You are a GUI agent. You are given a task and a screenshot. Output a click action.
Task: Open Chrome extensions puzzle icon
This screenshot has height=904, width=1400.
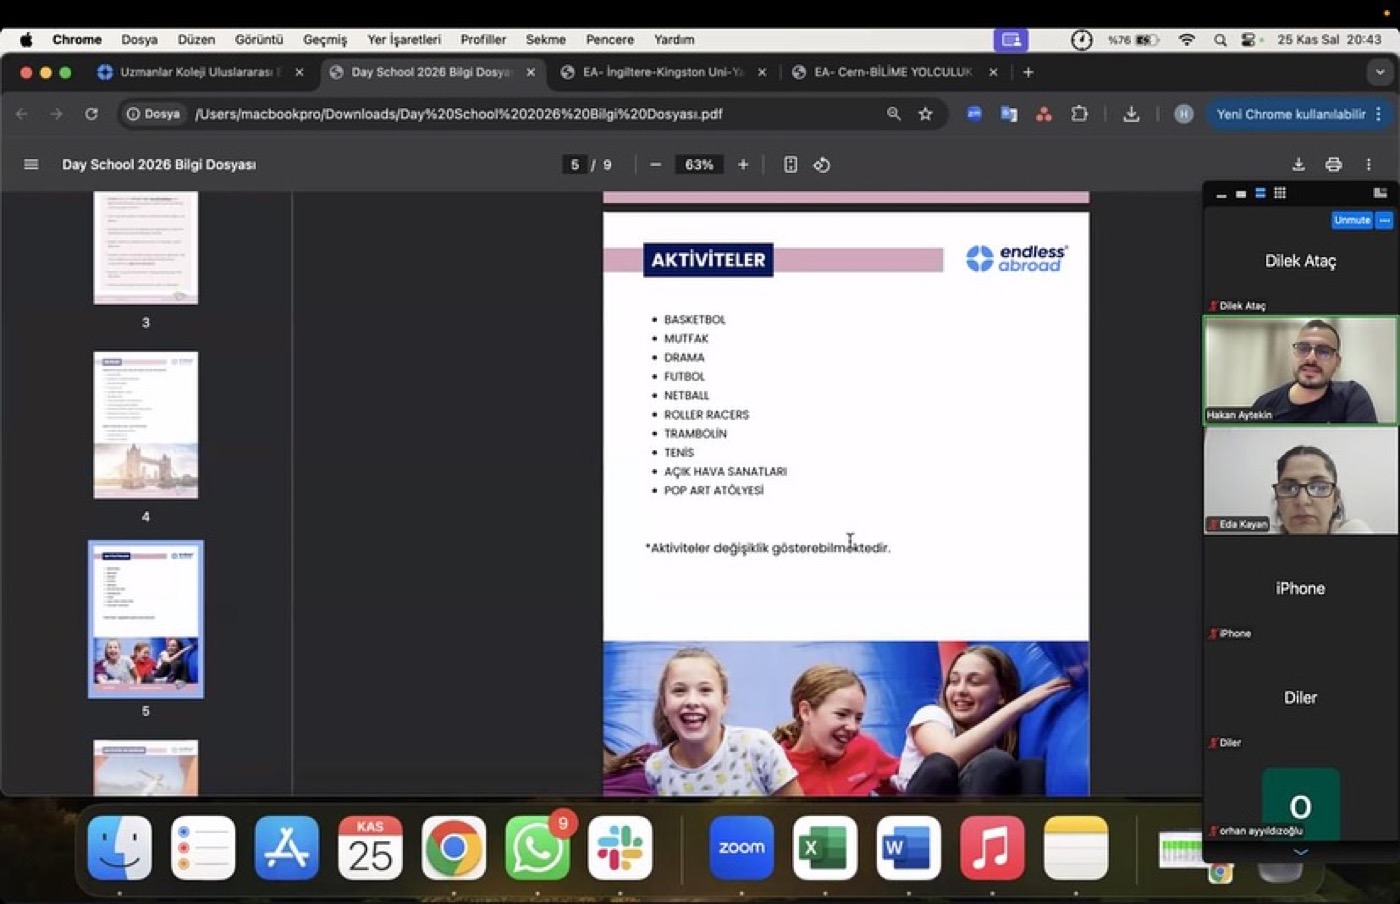pos(1079,114)
